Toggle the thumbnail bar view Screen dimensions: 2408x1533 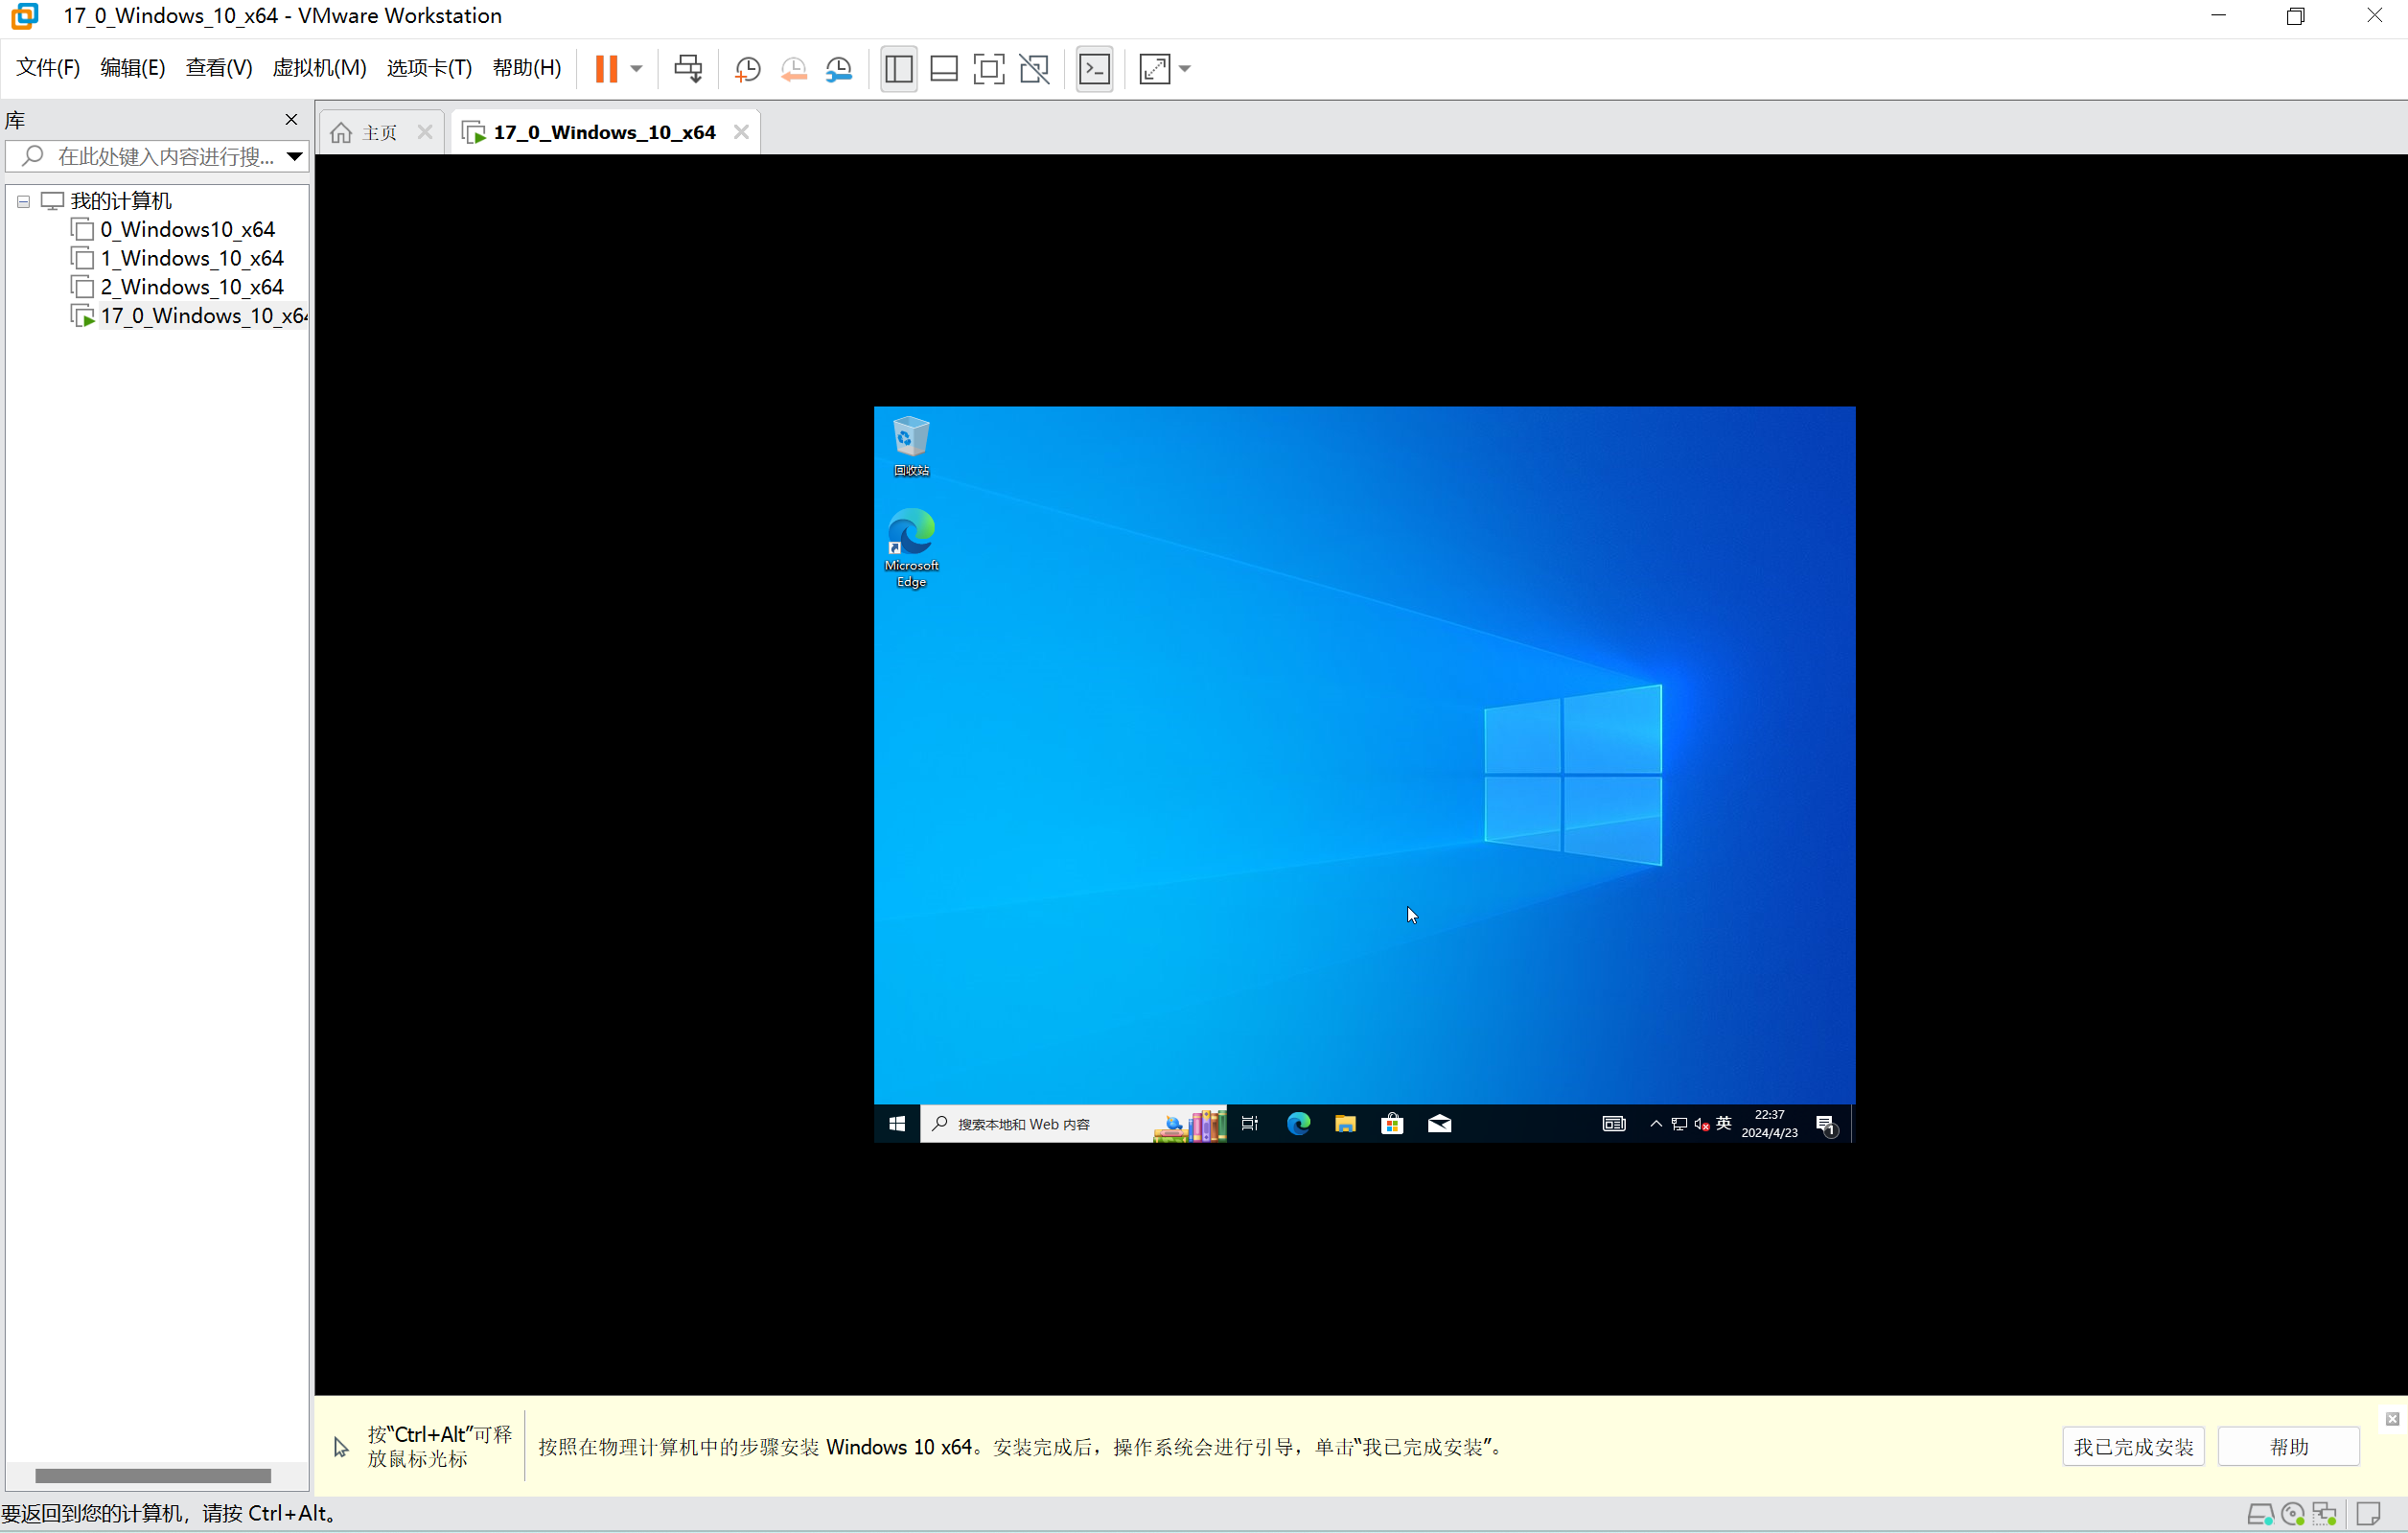943,69
